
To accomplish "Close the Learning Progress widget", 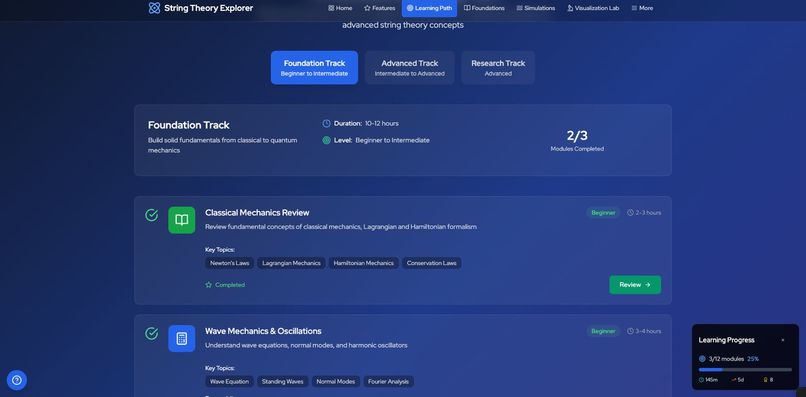I will tap(783, 340).
